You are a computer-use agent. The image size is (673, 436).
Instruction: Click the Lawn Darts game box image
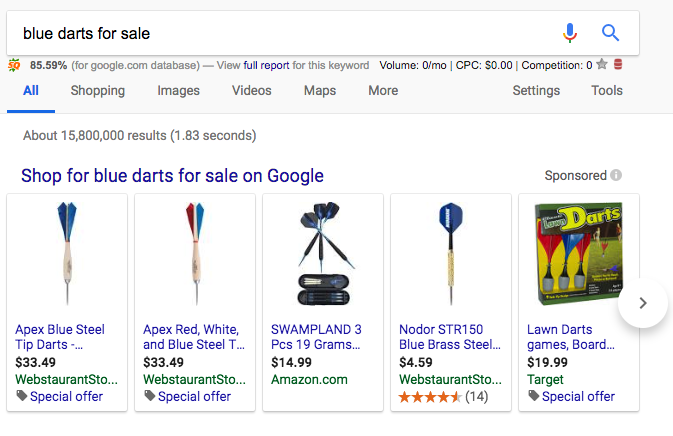(579, 254)
